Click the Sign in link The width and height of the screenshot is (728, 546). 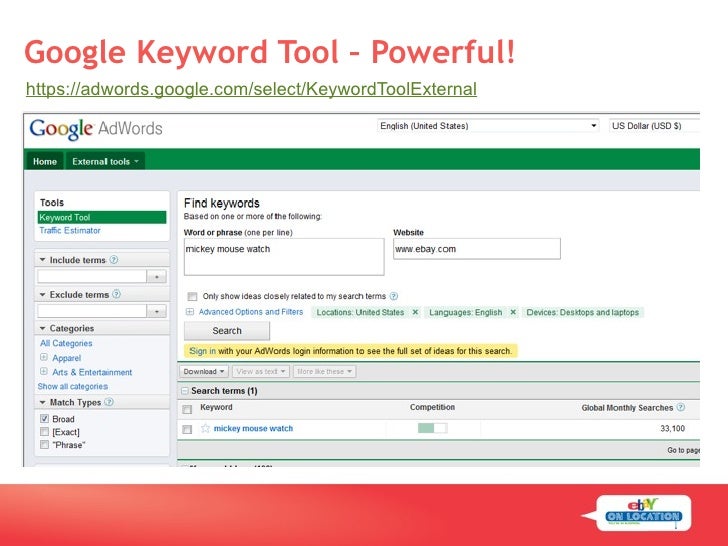(x=202, y=351)
